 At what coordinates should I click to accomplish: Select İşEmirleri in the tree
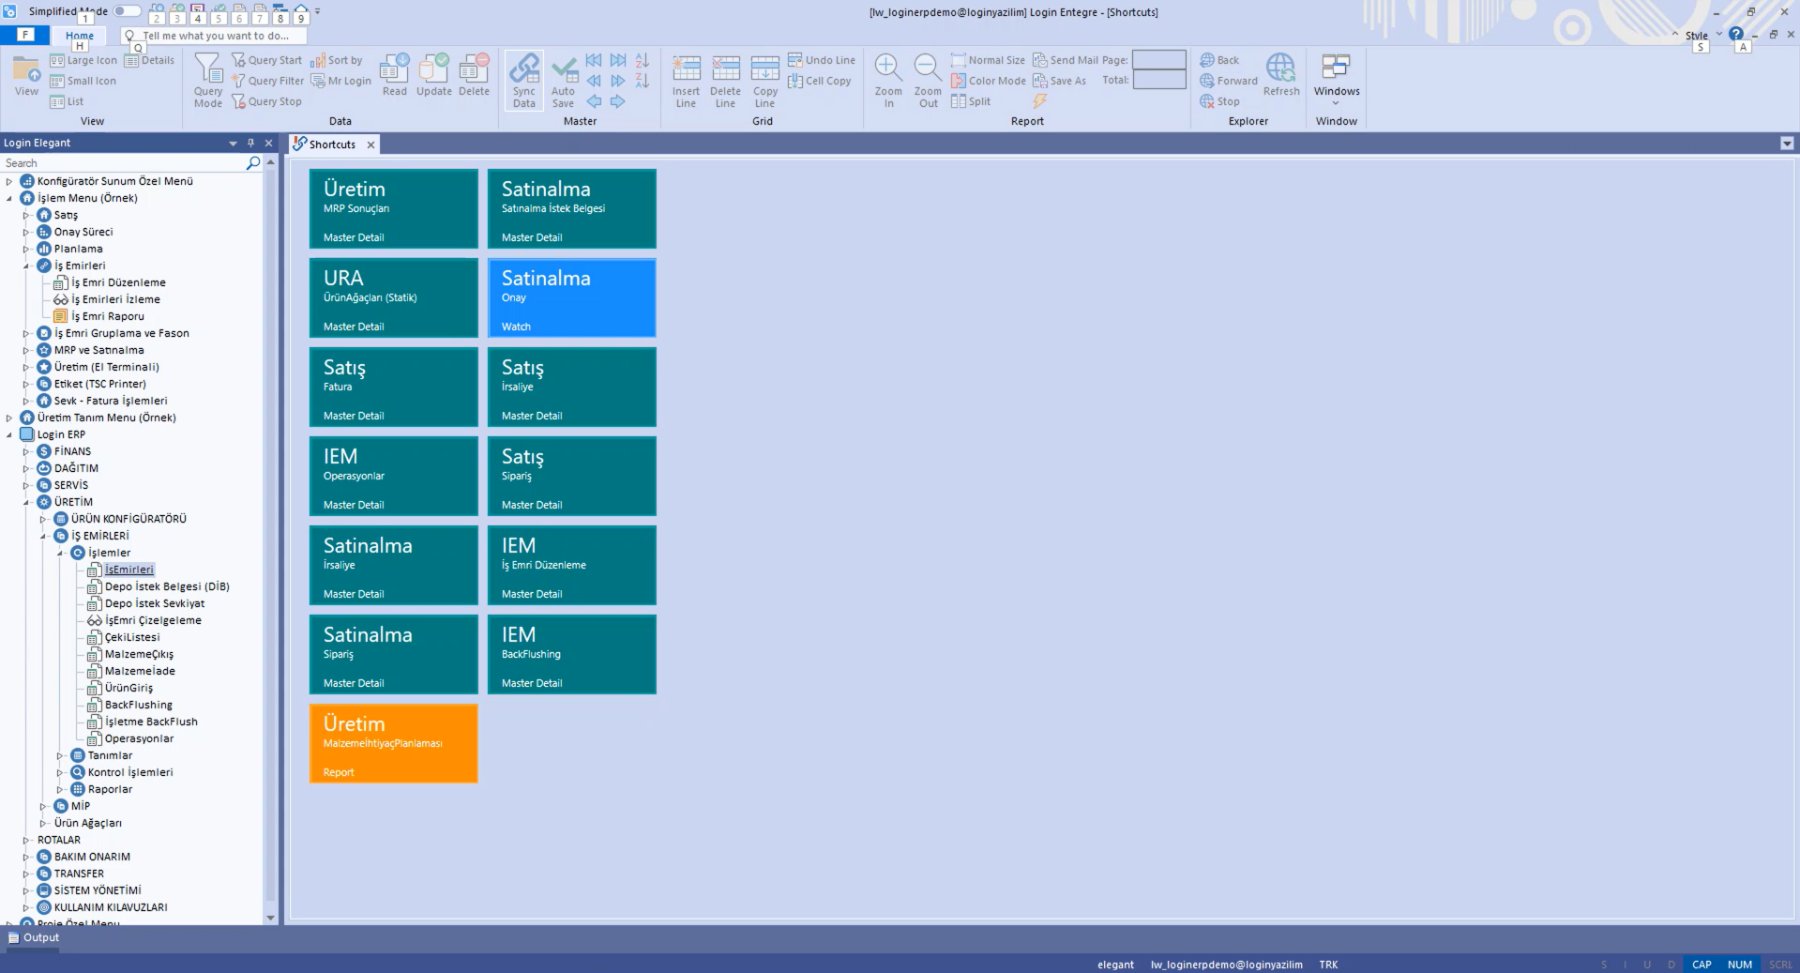point(129,570)
